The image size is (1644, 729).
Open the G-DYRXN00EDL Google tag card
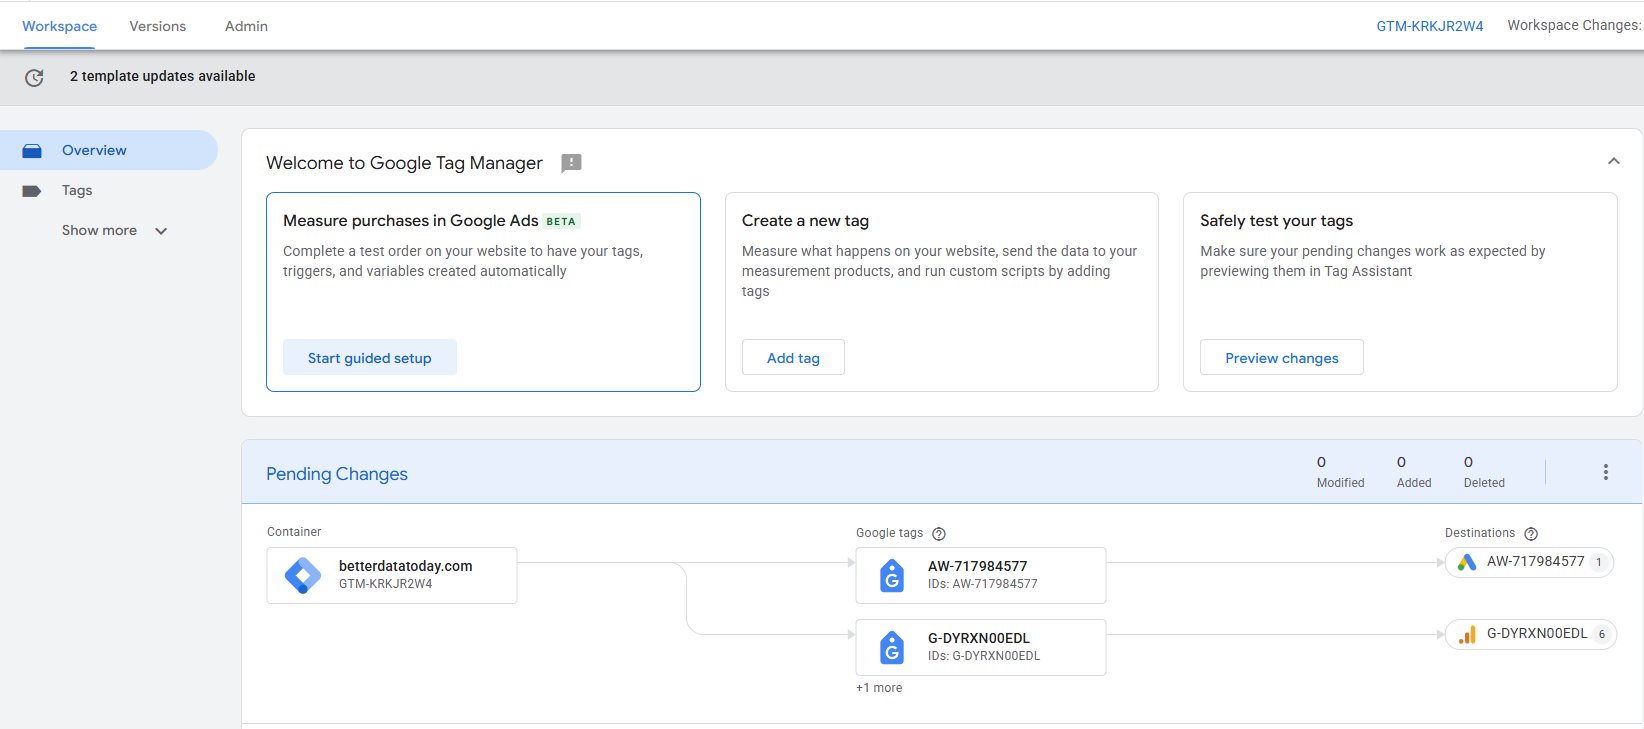click(x=981, y=647)
